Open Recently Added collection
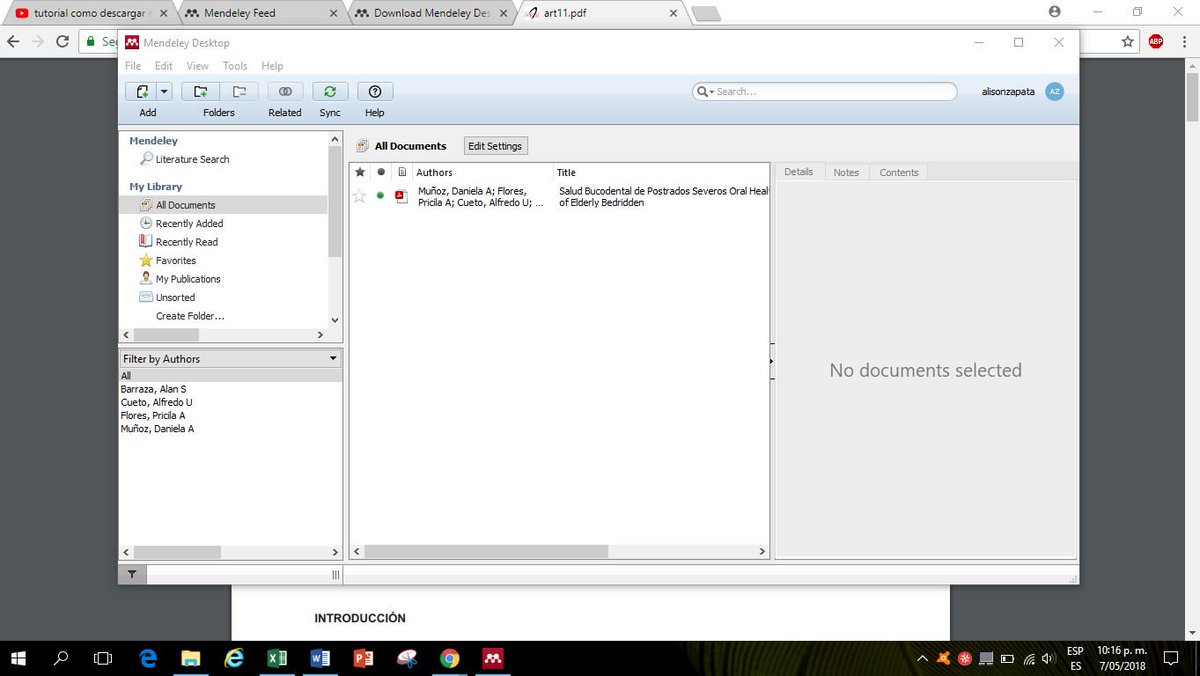Image resolution: width=1200 pixels, height=676 pixels. [x=189, y=223]
